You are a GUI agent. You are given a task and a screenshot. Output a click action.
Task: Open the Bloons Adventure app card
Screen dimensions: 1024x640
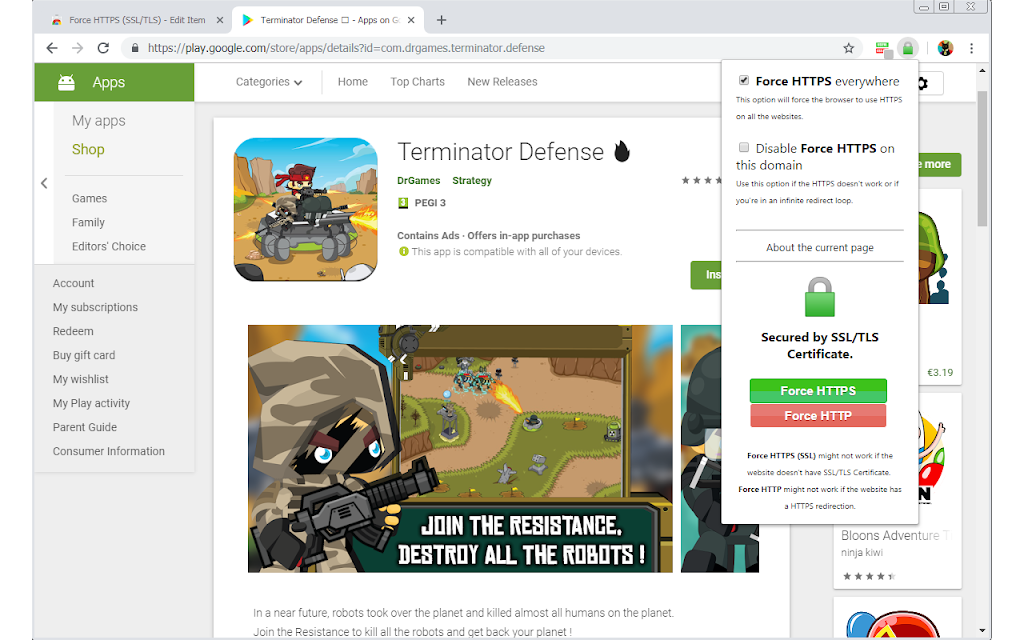tap(897, 490)
